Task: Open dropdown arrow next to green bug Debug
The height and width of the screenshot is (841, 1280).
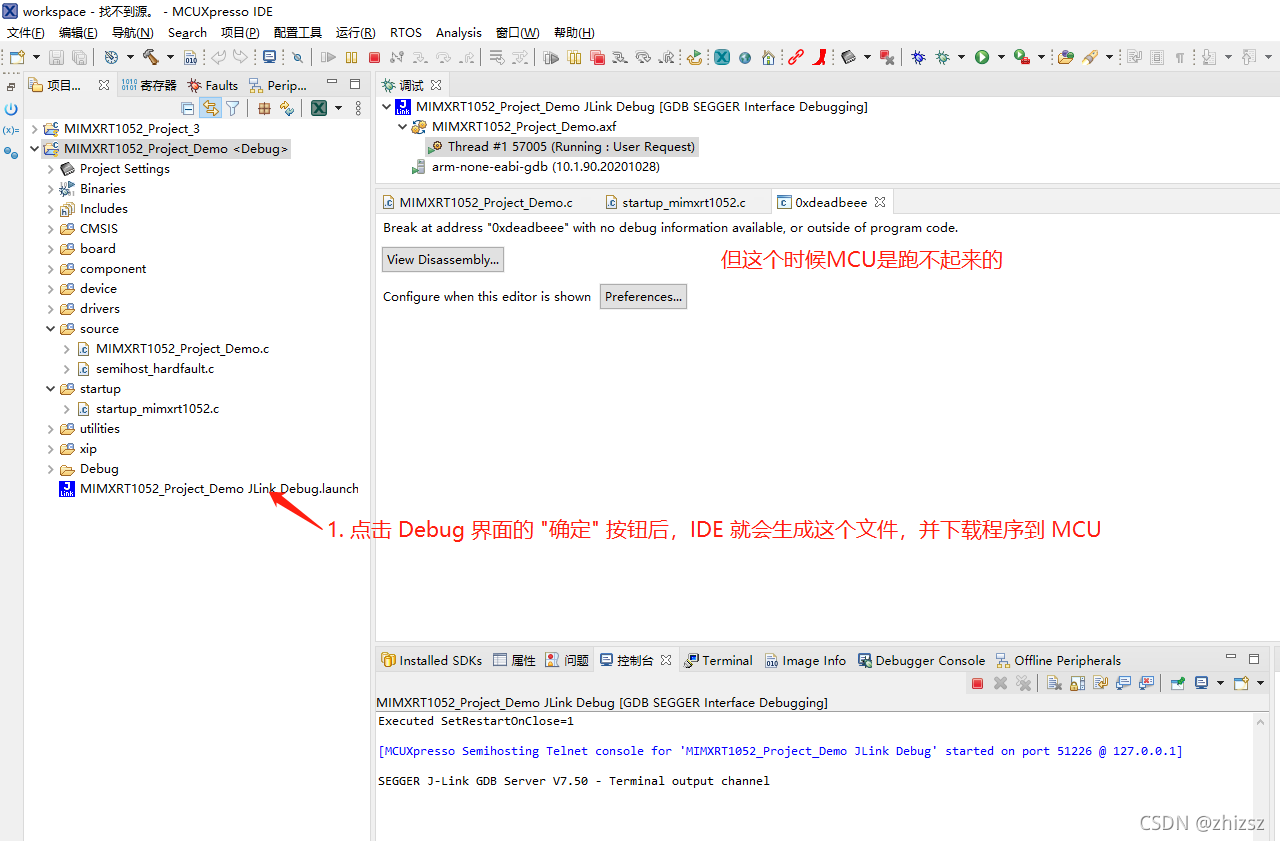Action: [x=961, y=57]
